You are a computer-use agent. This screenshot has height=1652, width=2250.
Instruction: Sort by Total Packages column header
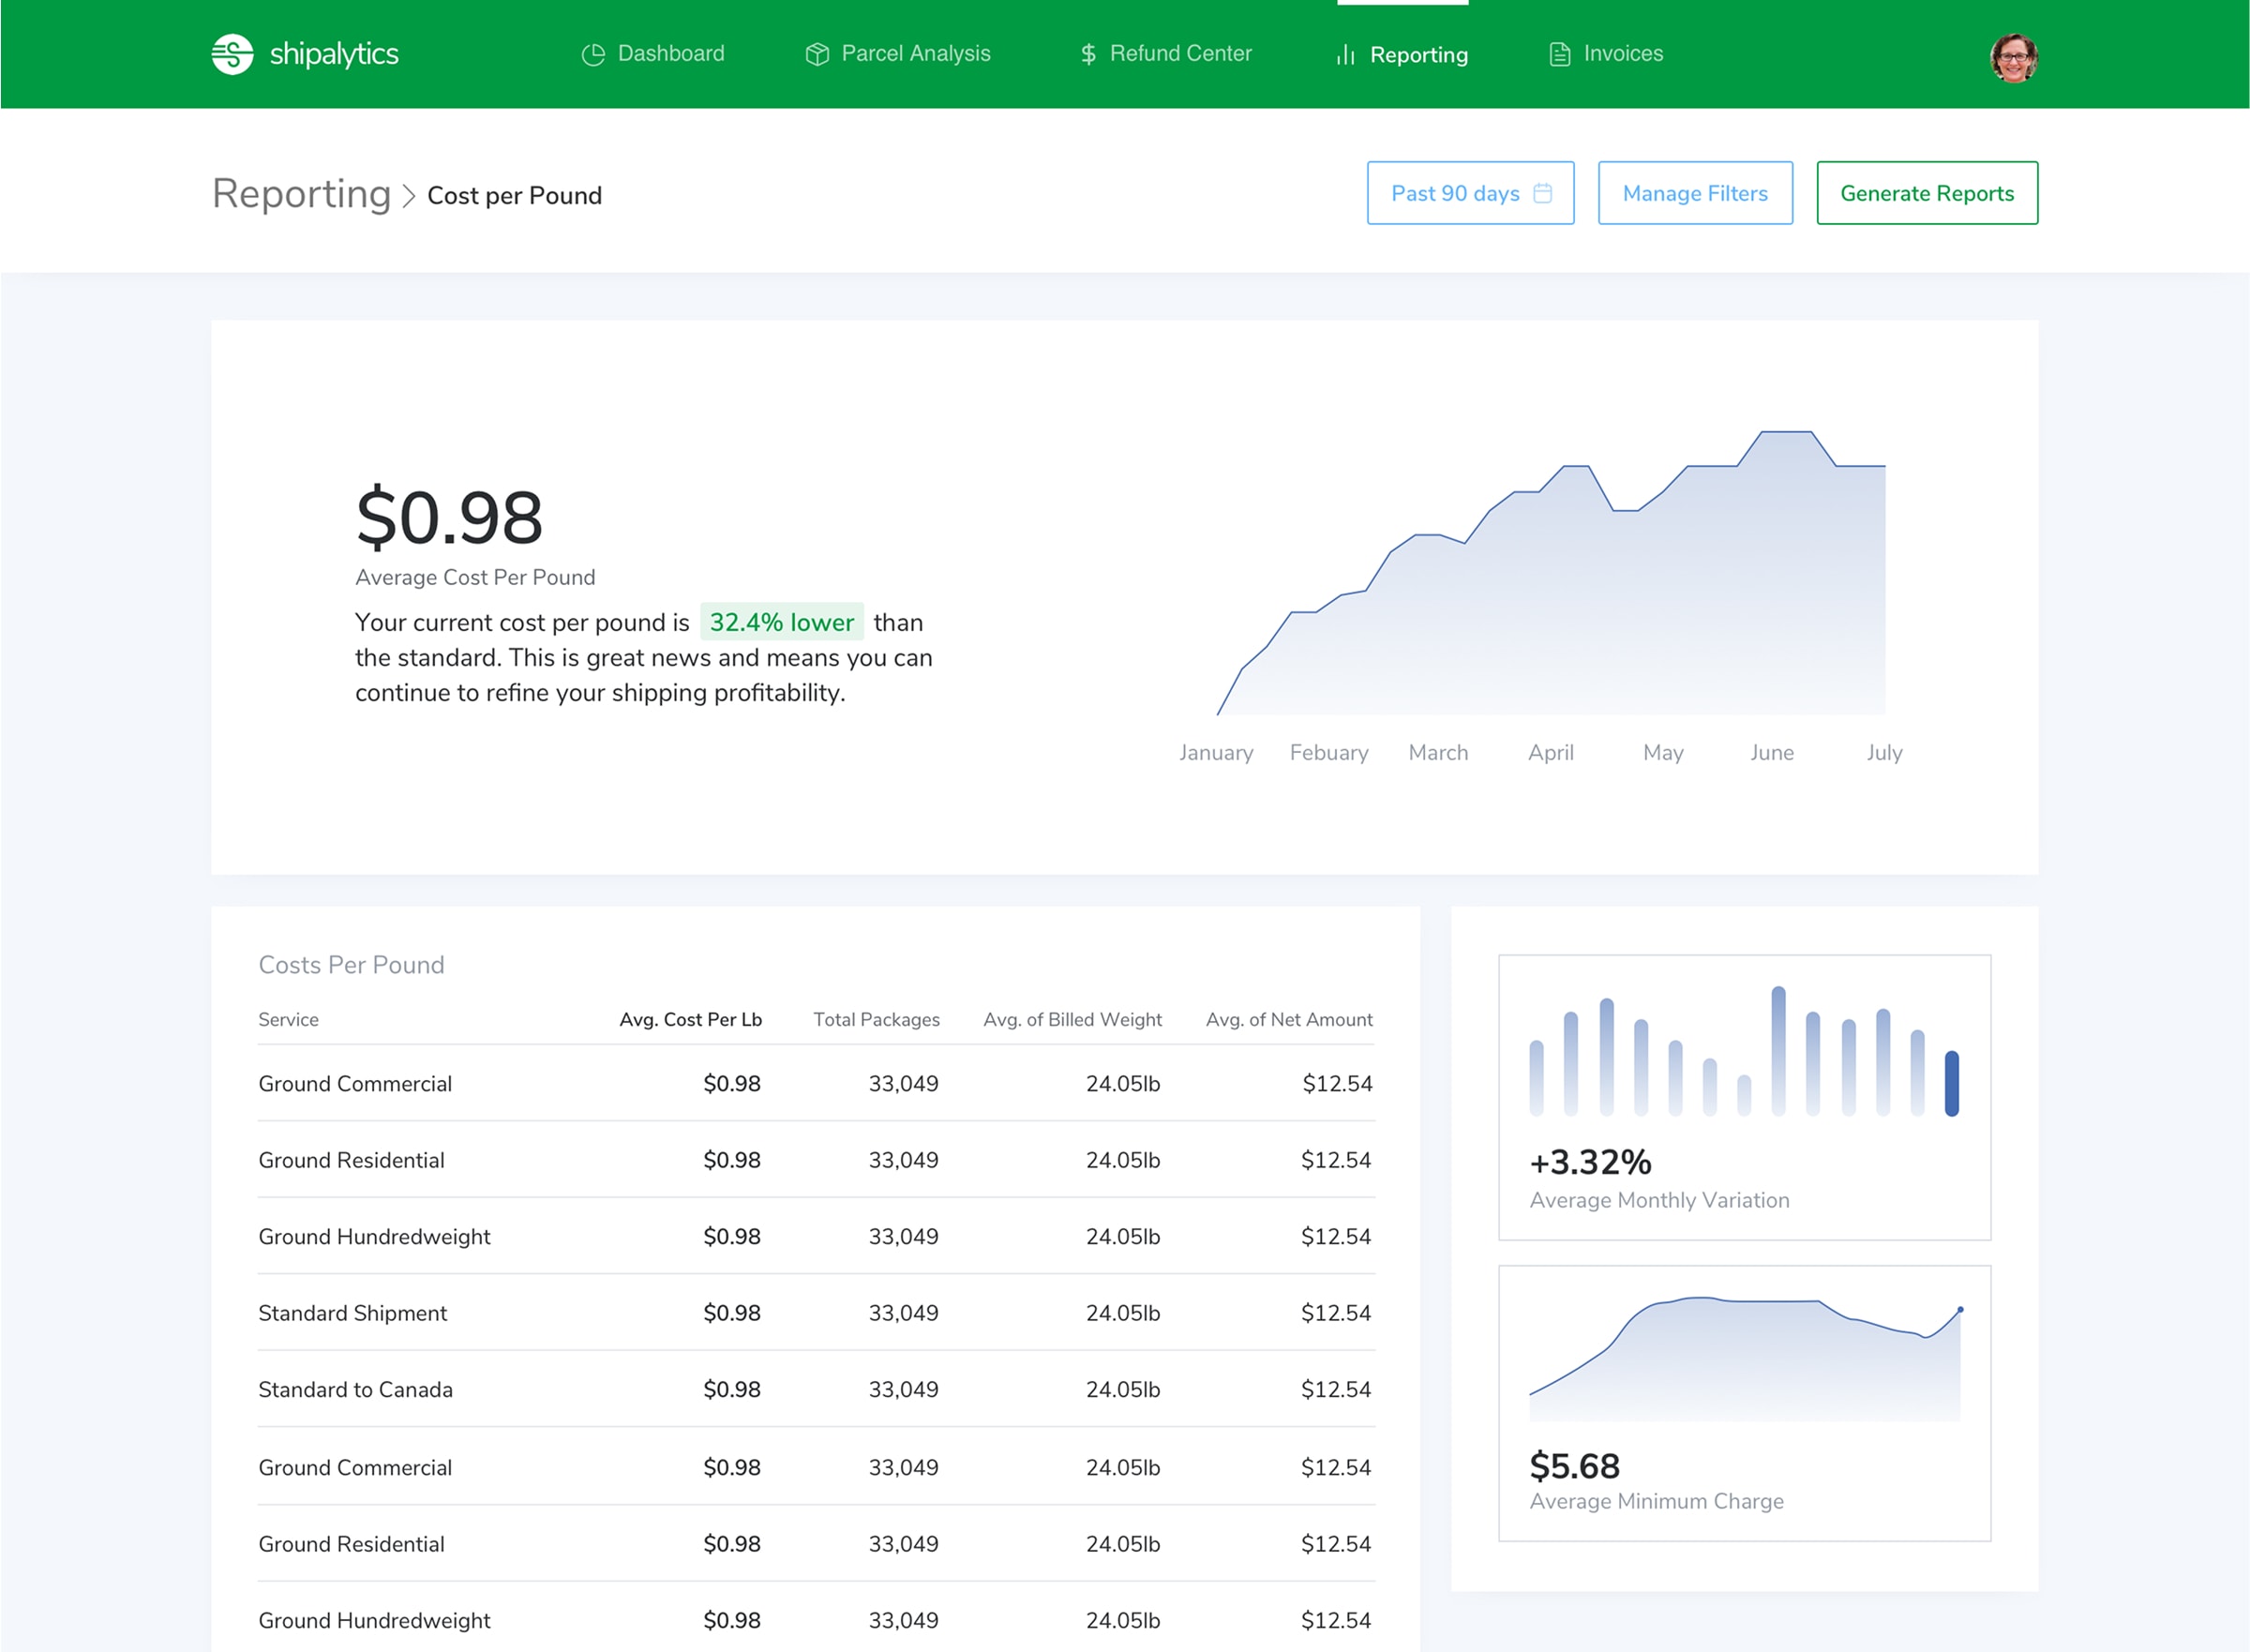[x=876, y=1019]
